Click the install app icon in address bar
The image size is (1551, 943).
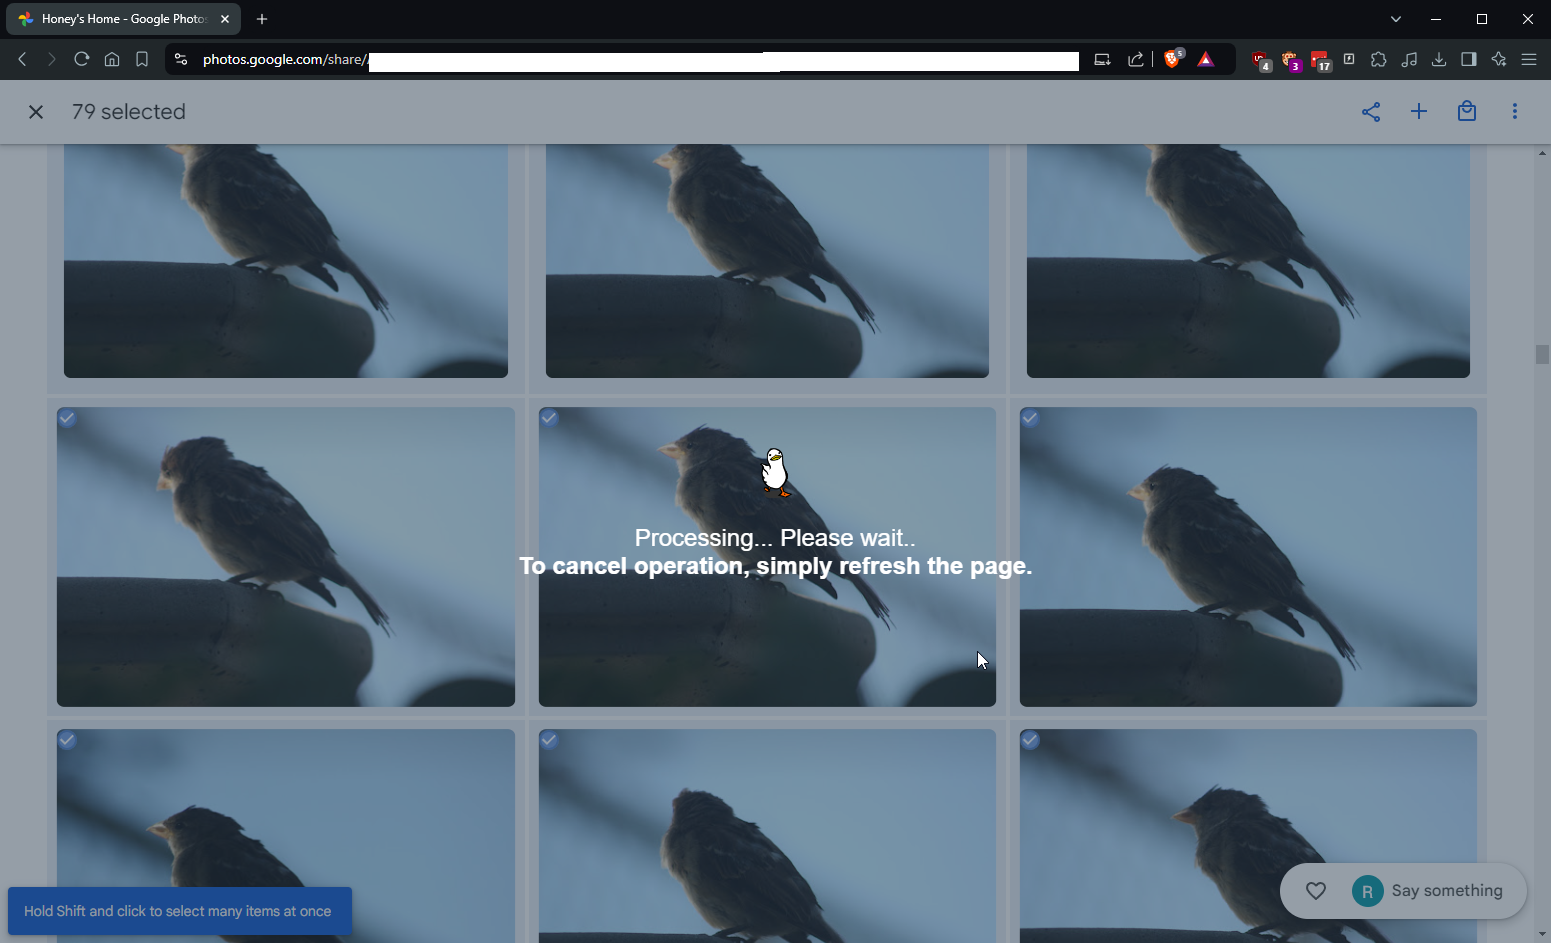click(x=1102, y=59)
